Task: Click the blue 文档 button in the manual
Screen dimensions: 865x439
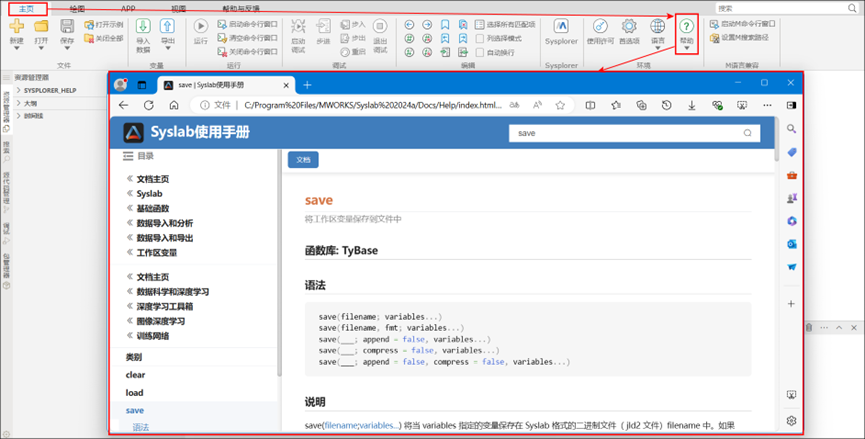Action: click(x=303, y=160)
